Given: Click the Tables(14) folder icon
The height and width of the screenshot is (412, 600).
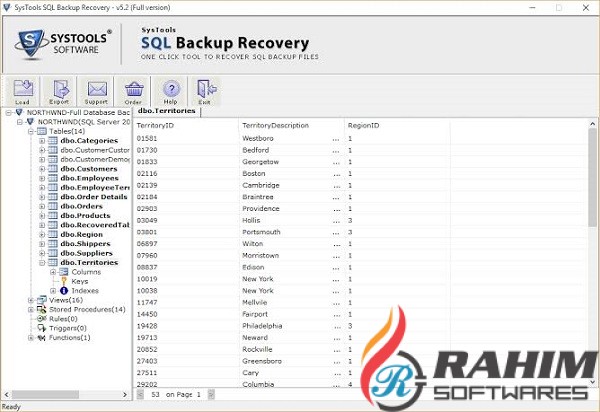Looking at the screenshot, I should coord(42,131).
